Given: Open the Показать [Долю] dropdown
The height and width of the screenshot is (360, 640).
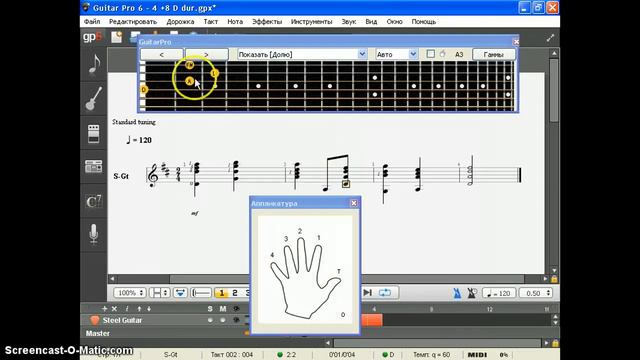Looking at the screenshot, I should pyautogui.click(x=302, y=54).
